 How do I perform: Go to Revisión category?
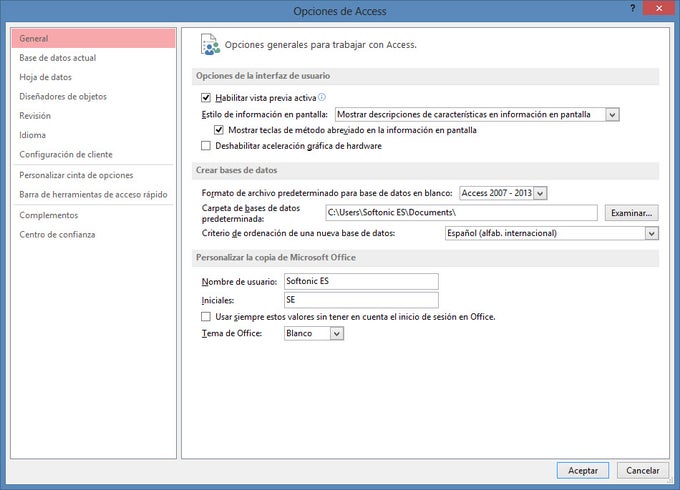click(94, 116)
